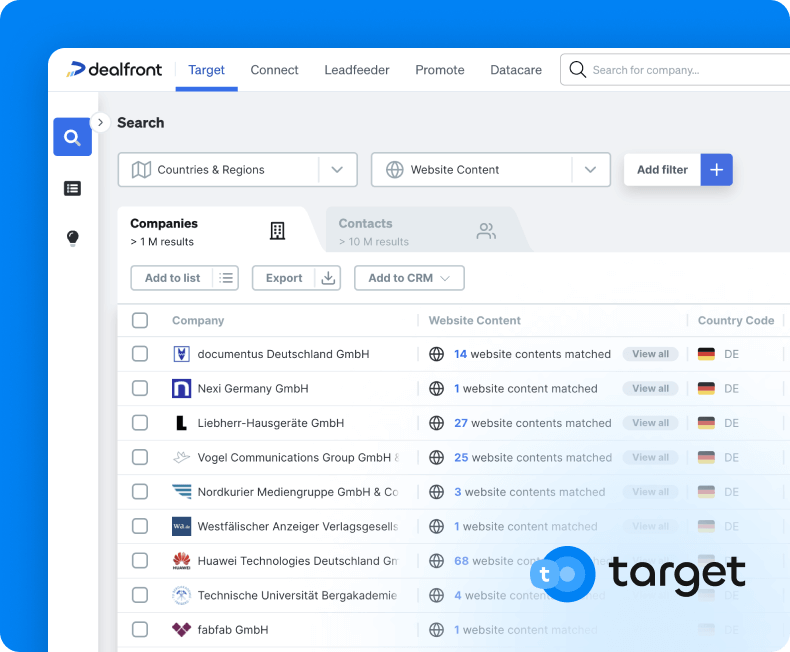This screenshot has width=790, height=652.
Task: Check the fabfab GmbH row
Action: point(140,630)
